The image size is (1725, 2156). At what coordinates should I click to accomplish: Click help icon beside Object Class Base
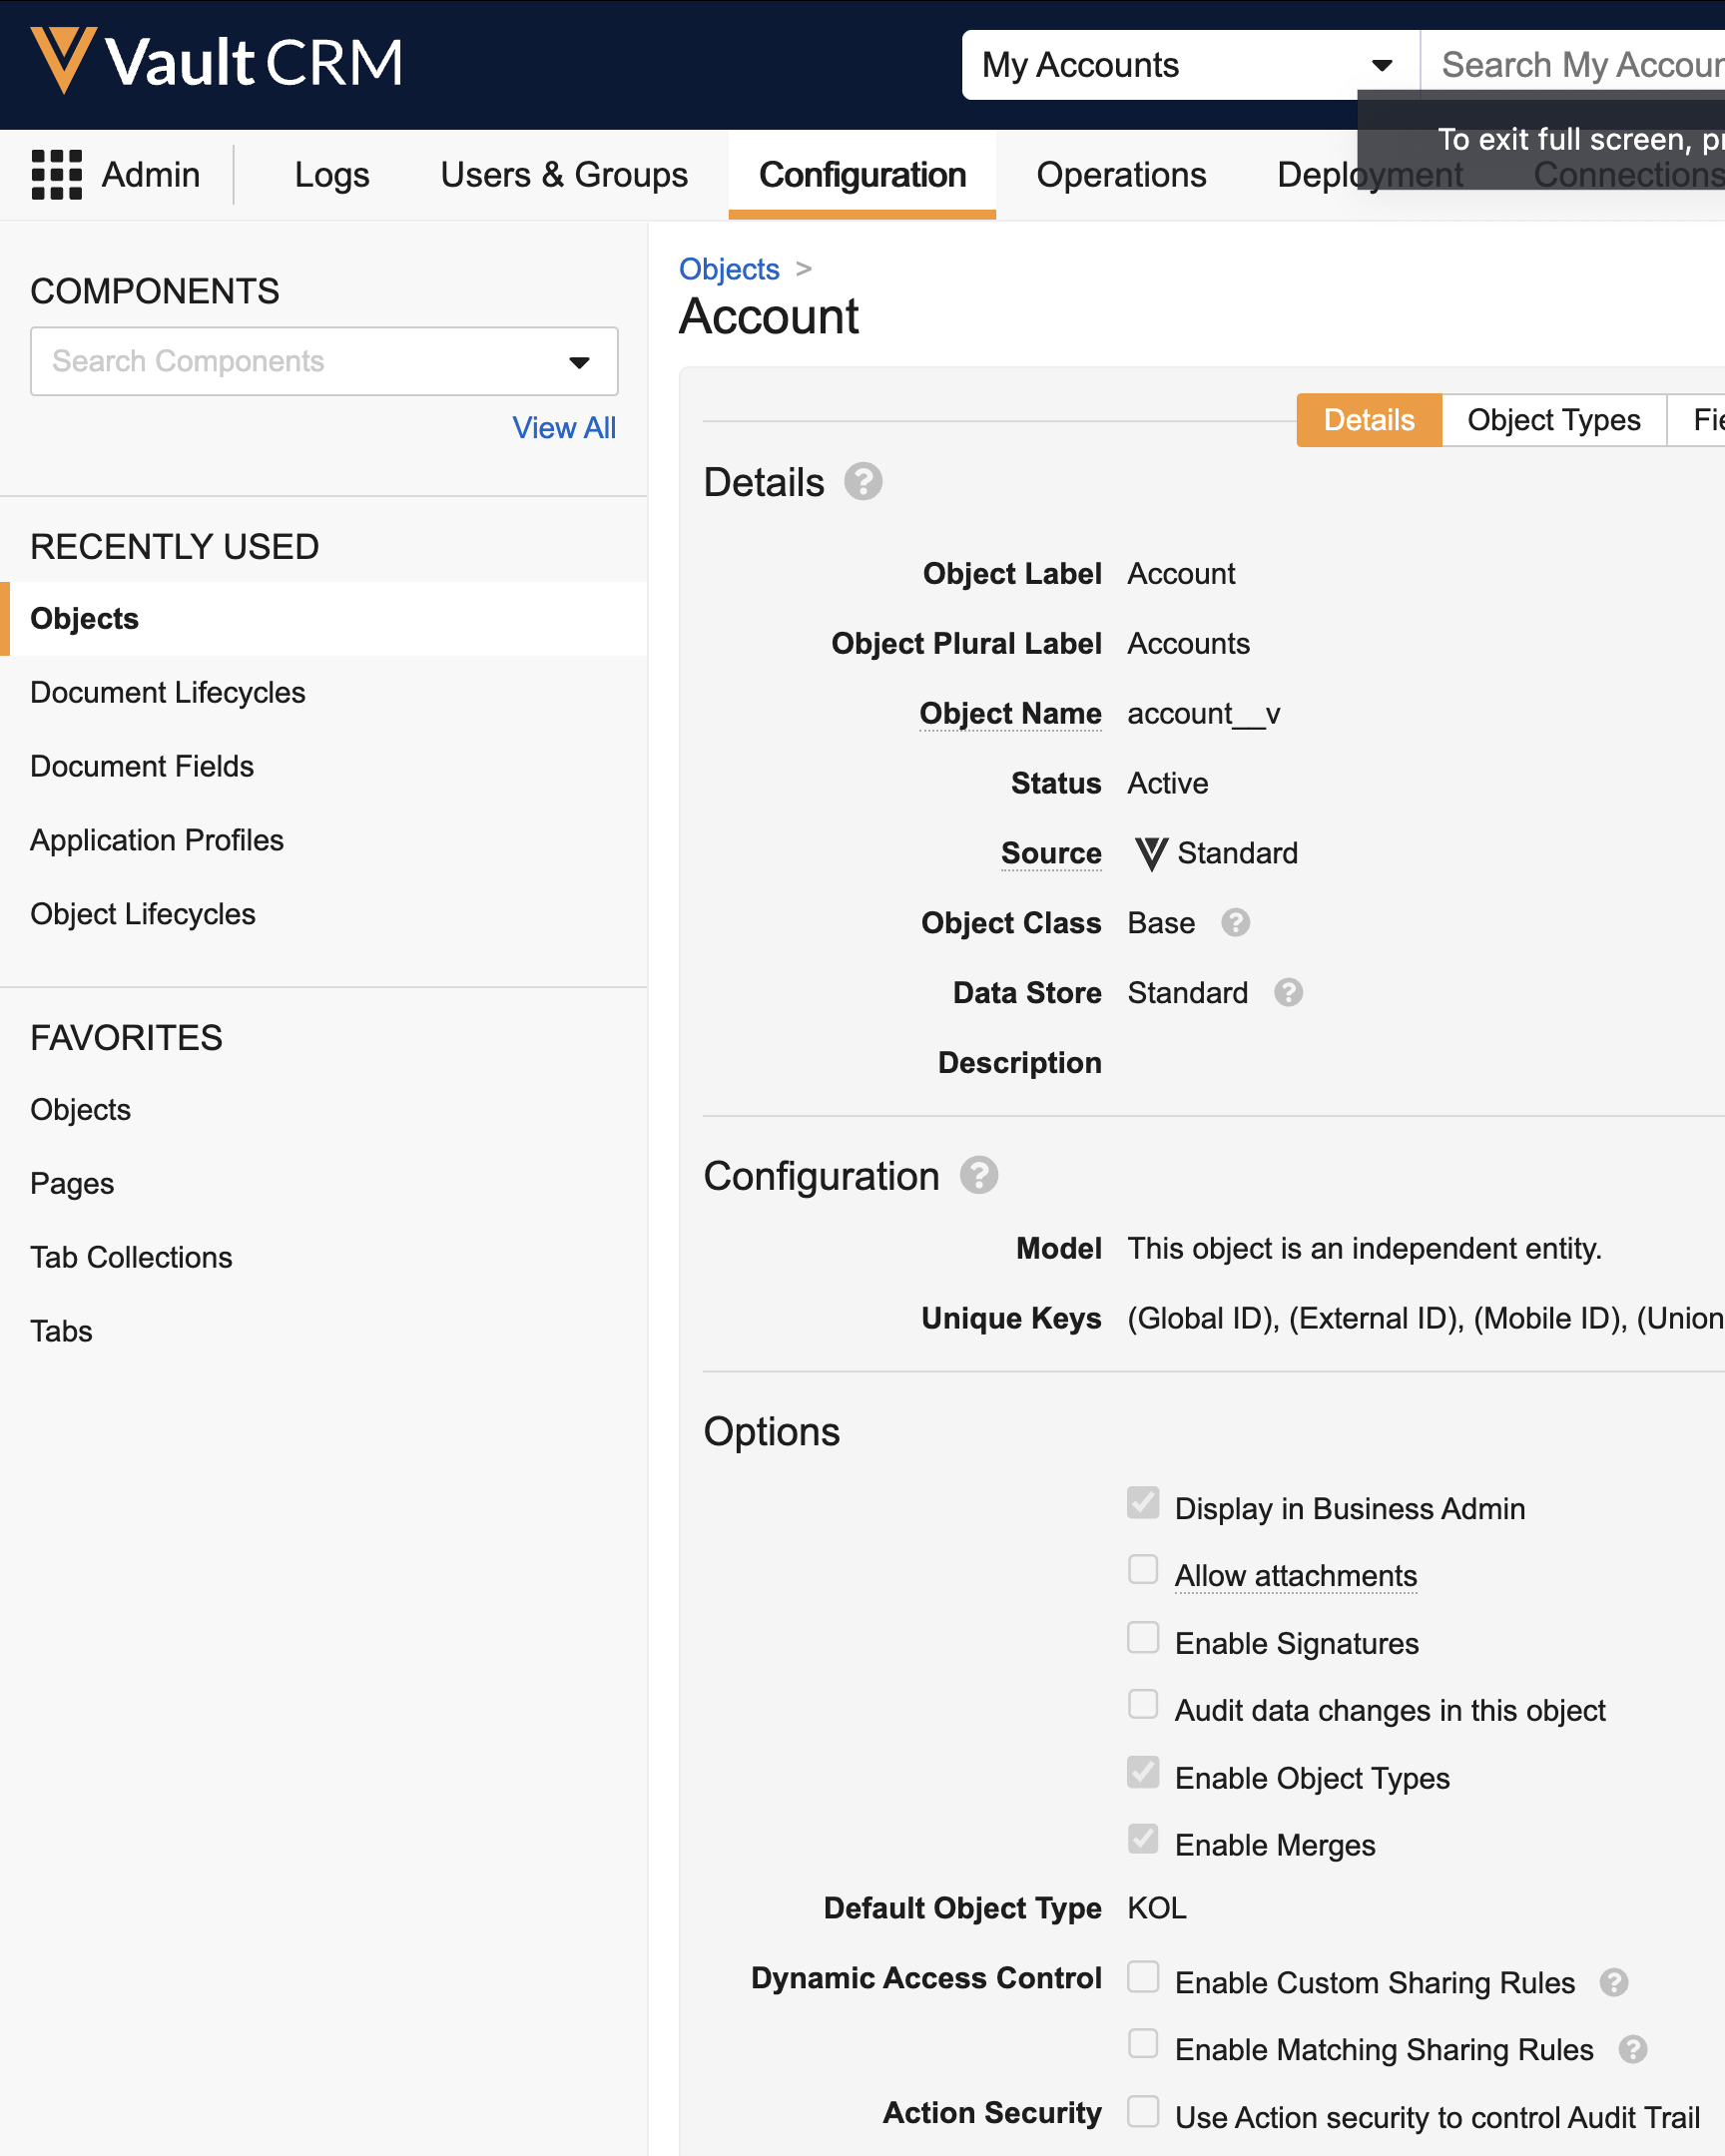(1235, 922)
